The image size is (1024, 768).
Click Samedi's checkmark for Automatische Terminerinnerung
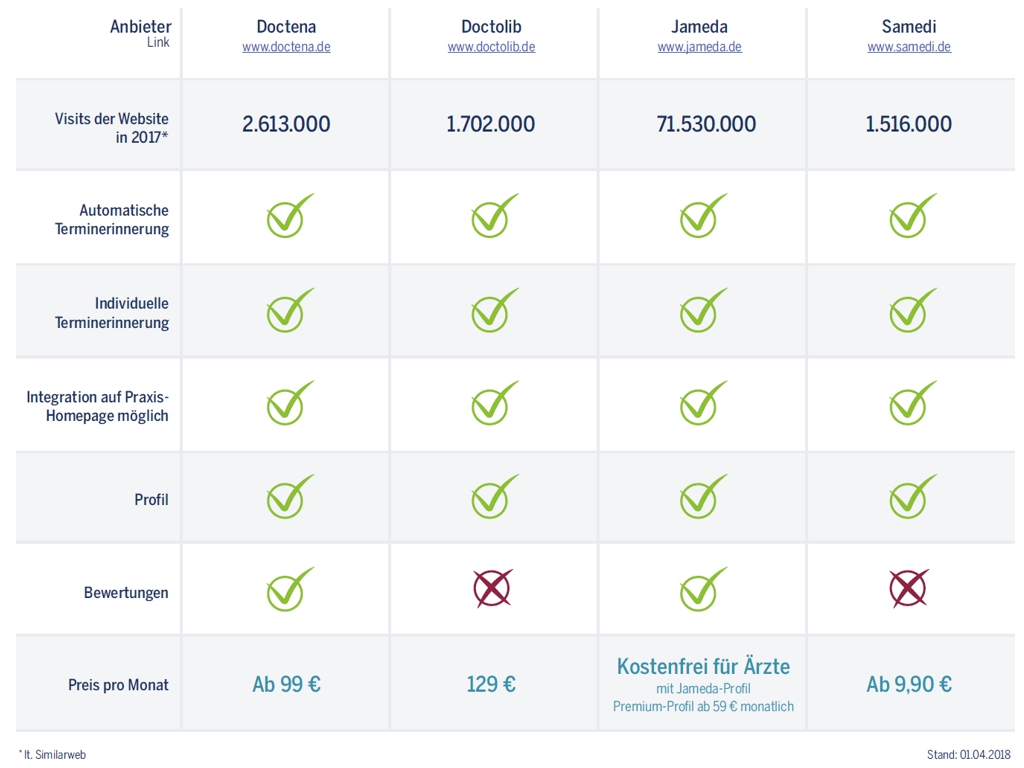pyautogui.click(x=913, y=215)
